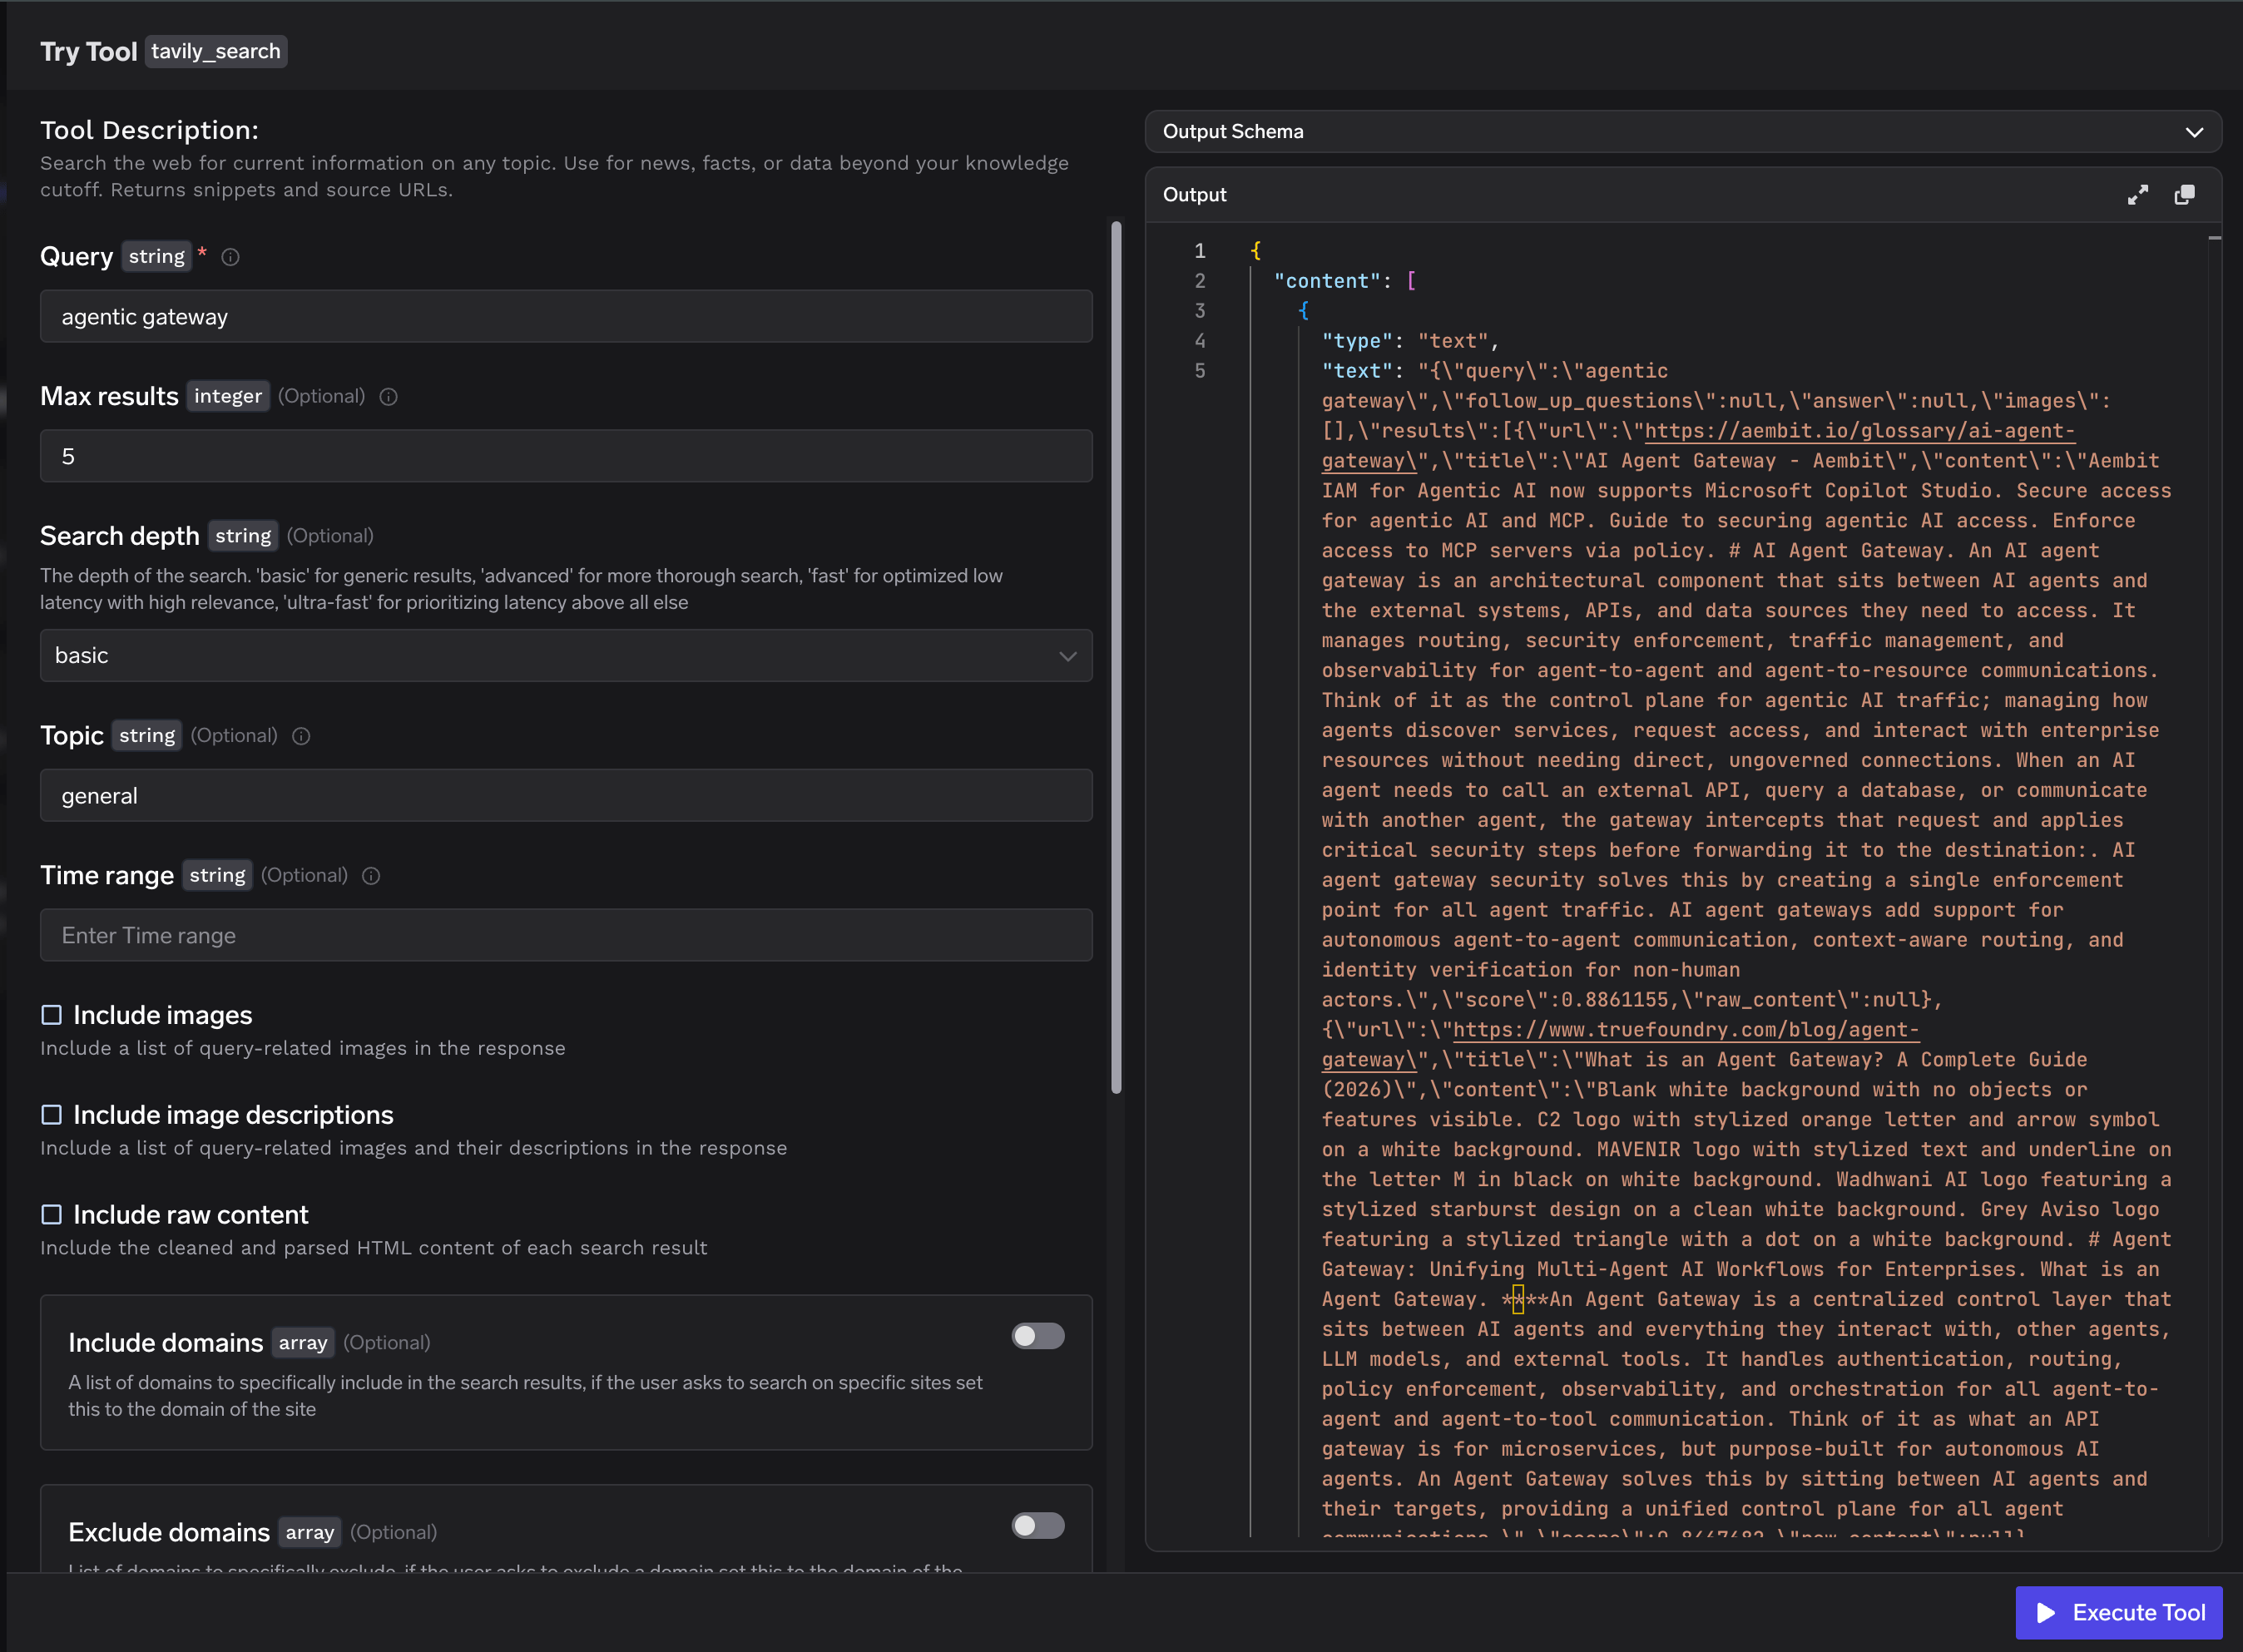Check the Include images checkbox
Image resolution: width=2243 pixels, height=1652 pixels.
(51, 1015)
